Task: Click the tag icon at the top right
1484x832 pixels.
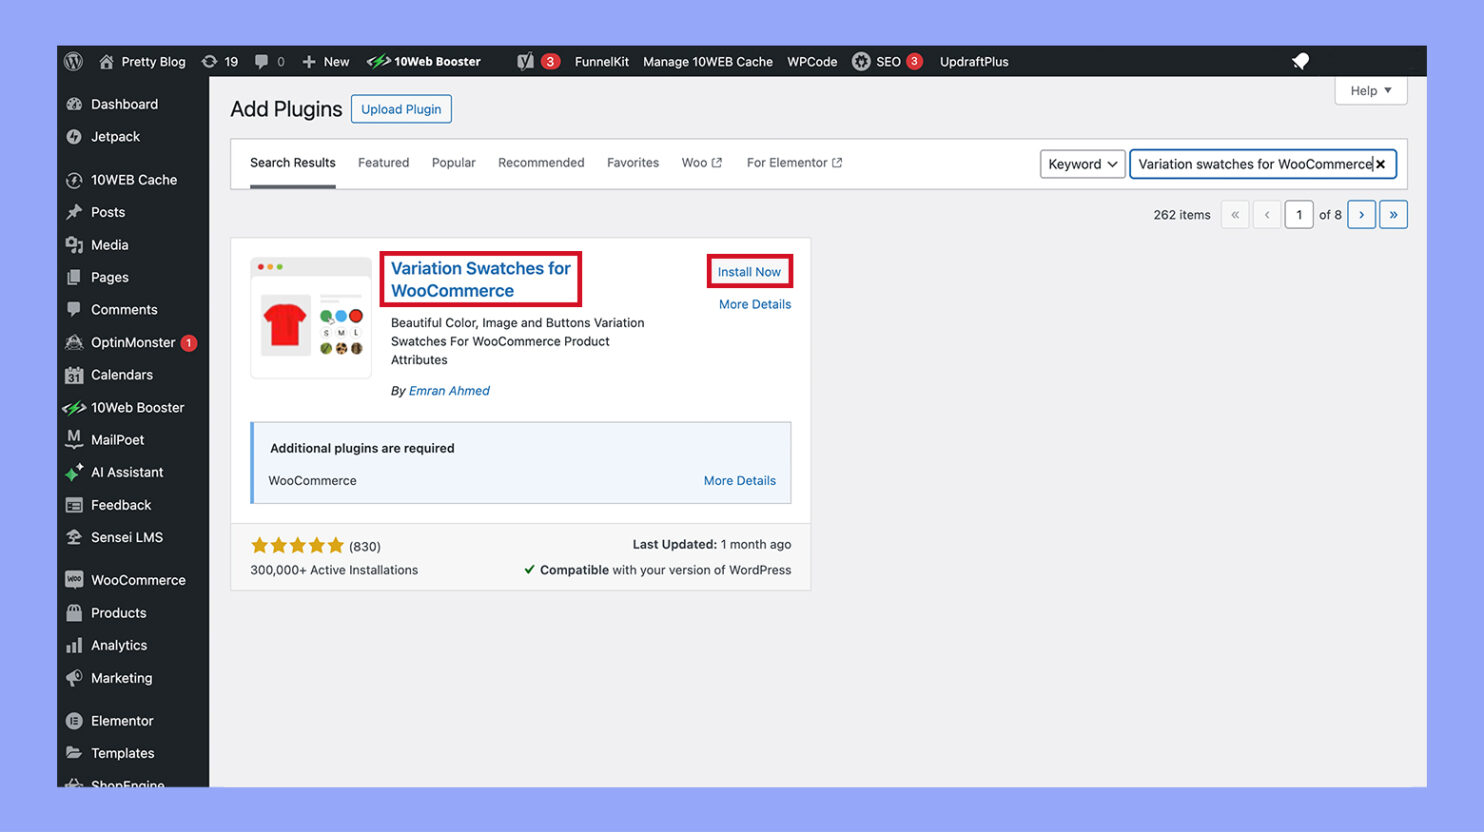Action: pyautogui.click(x=1299, y=61)
